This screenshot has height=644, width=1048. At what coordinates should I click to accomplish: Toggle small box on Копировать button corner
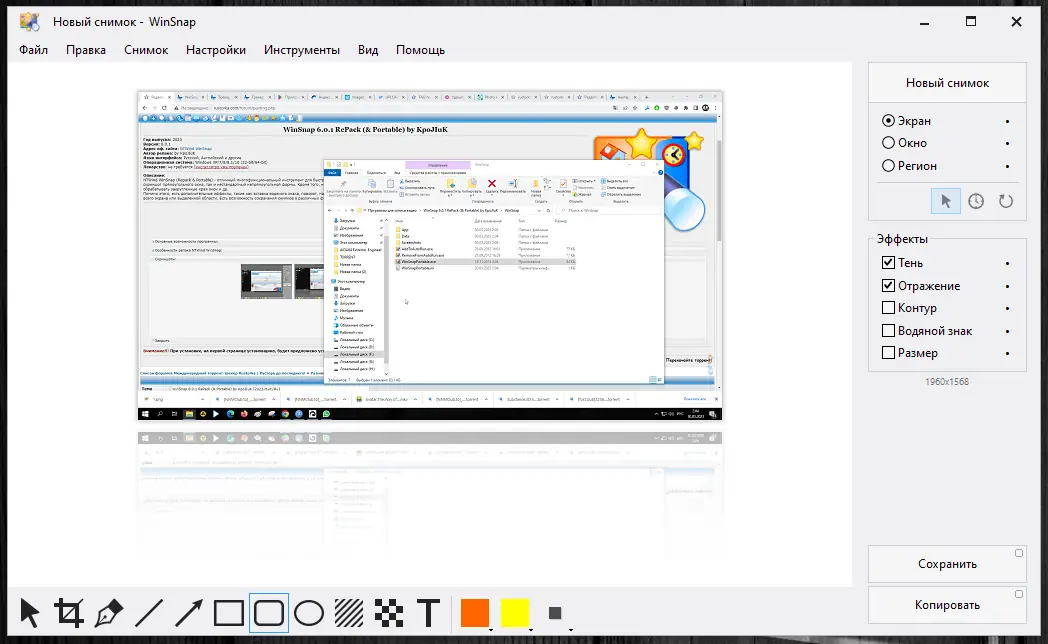[x=1019, y=594]
